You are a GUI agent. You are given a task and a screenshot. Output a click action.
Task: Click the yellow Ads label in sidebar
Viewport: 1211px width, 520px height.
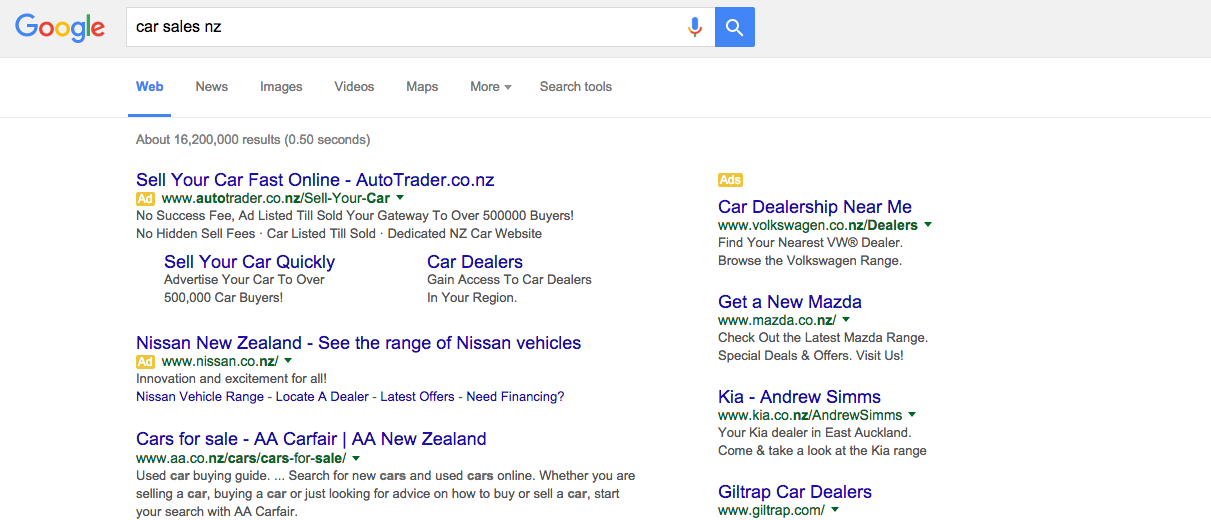point(730,180)
